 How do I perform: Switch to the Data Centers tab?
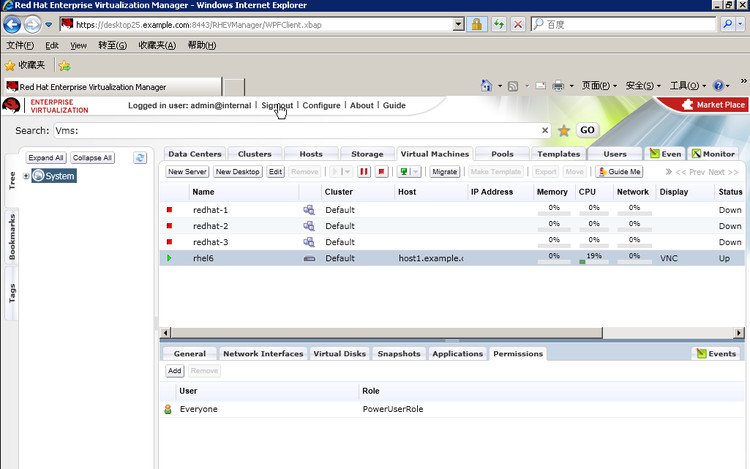(195, 154)
